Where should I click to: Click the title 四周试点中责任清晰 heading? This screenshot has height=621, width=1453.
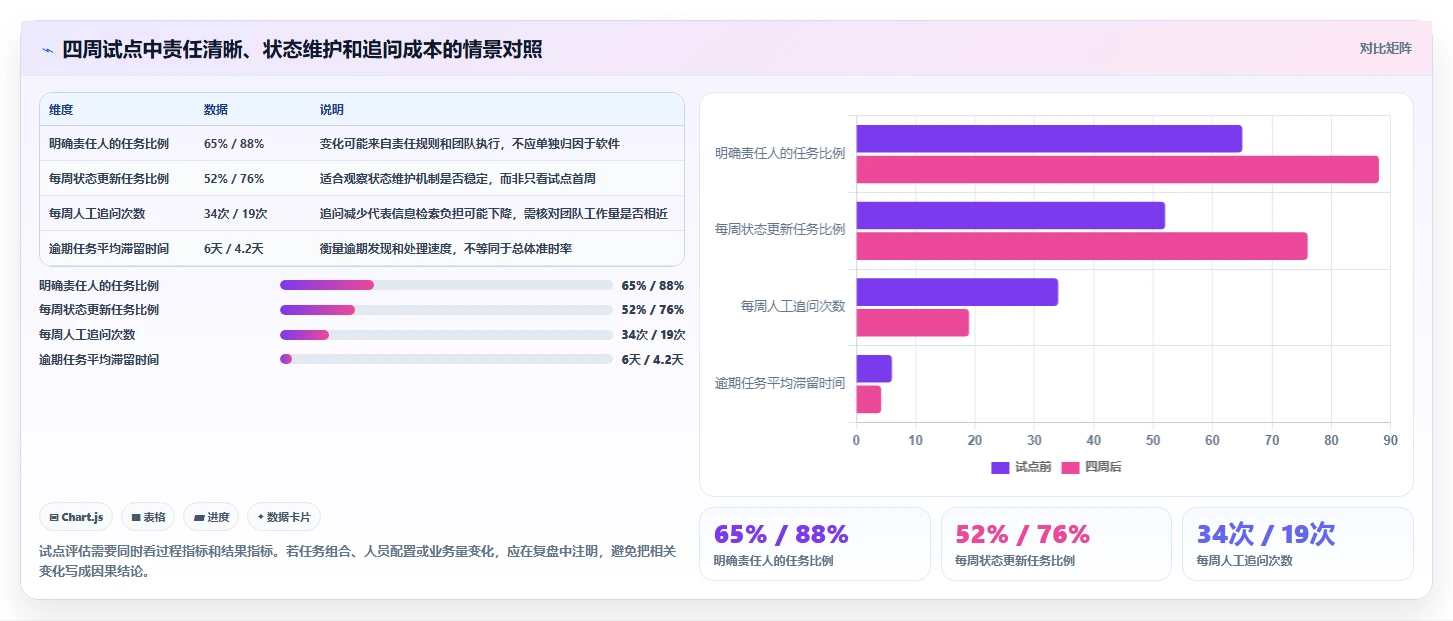(302, 49)
